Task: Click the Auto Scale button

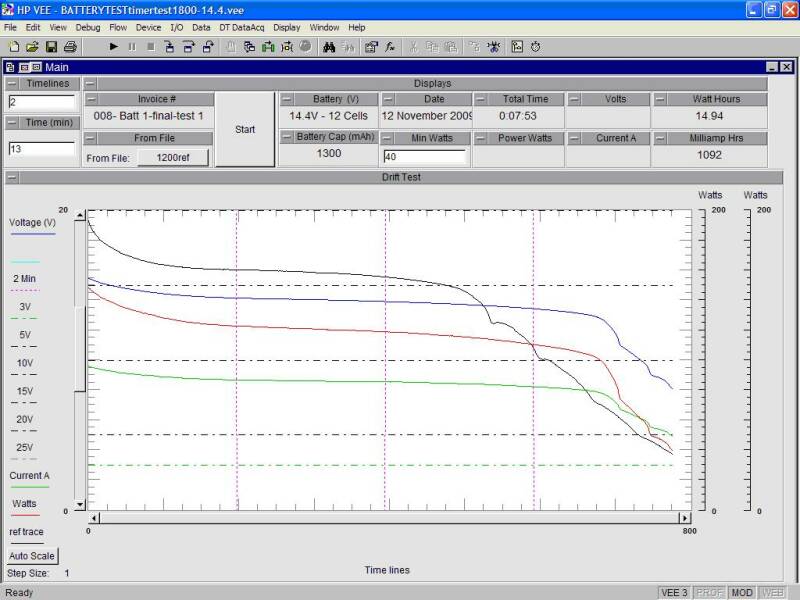Action: coord(33,555)
